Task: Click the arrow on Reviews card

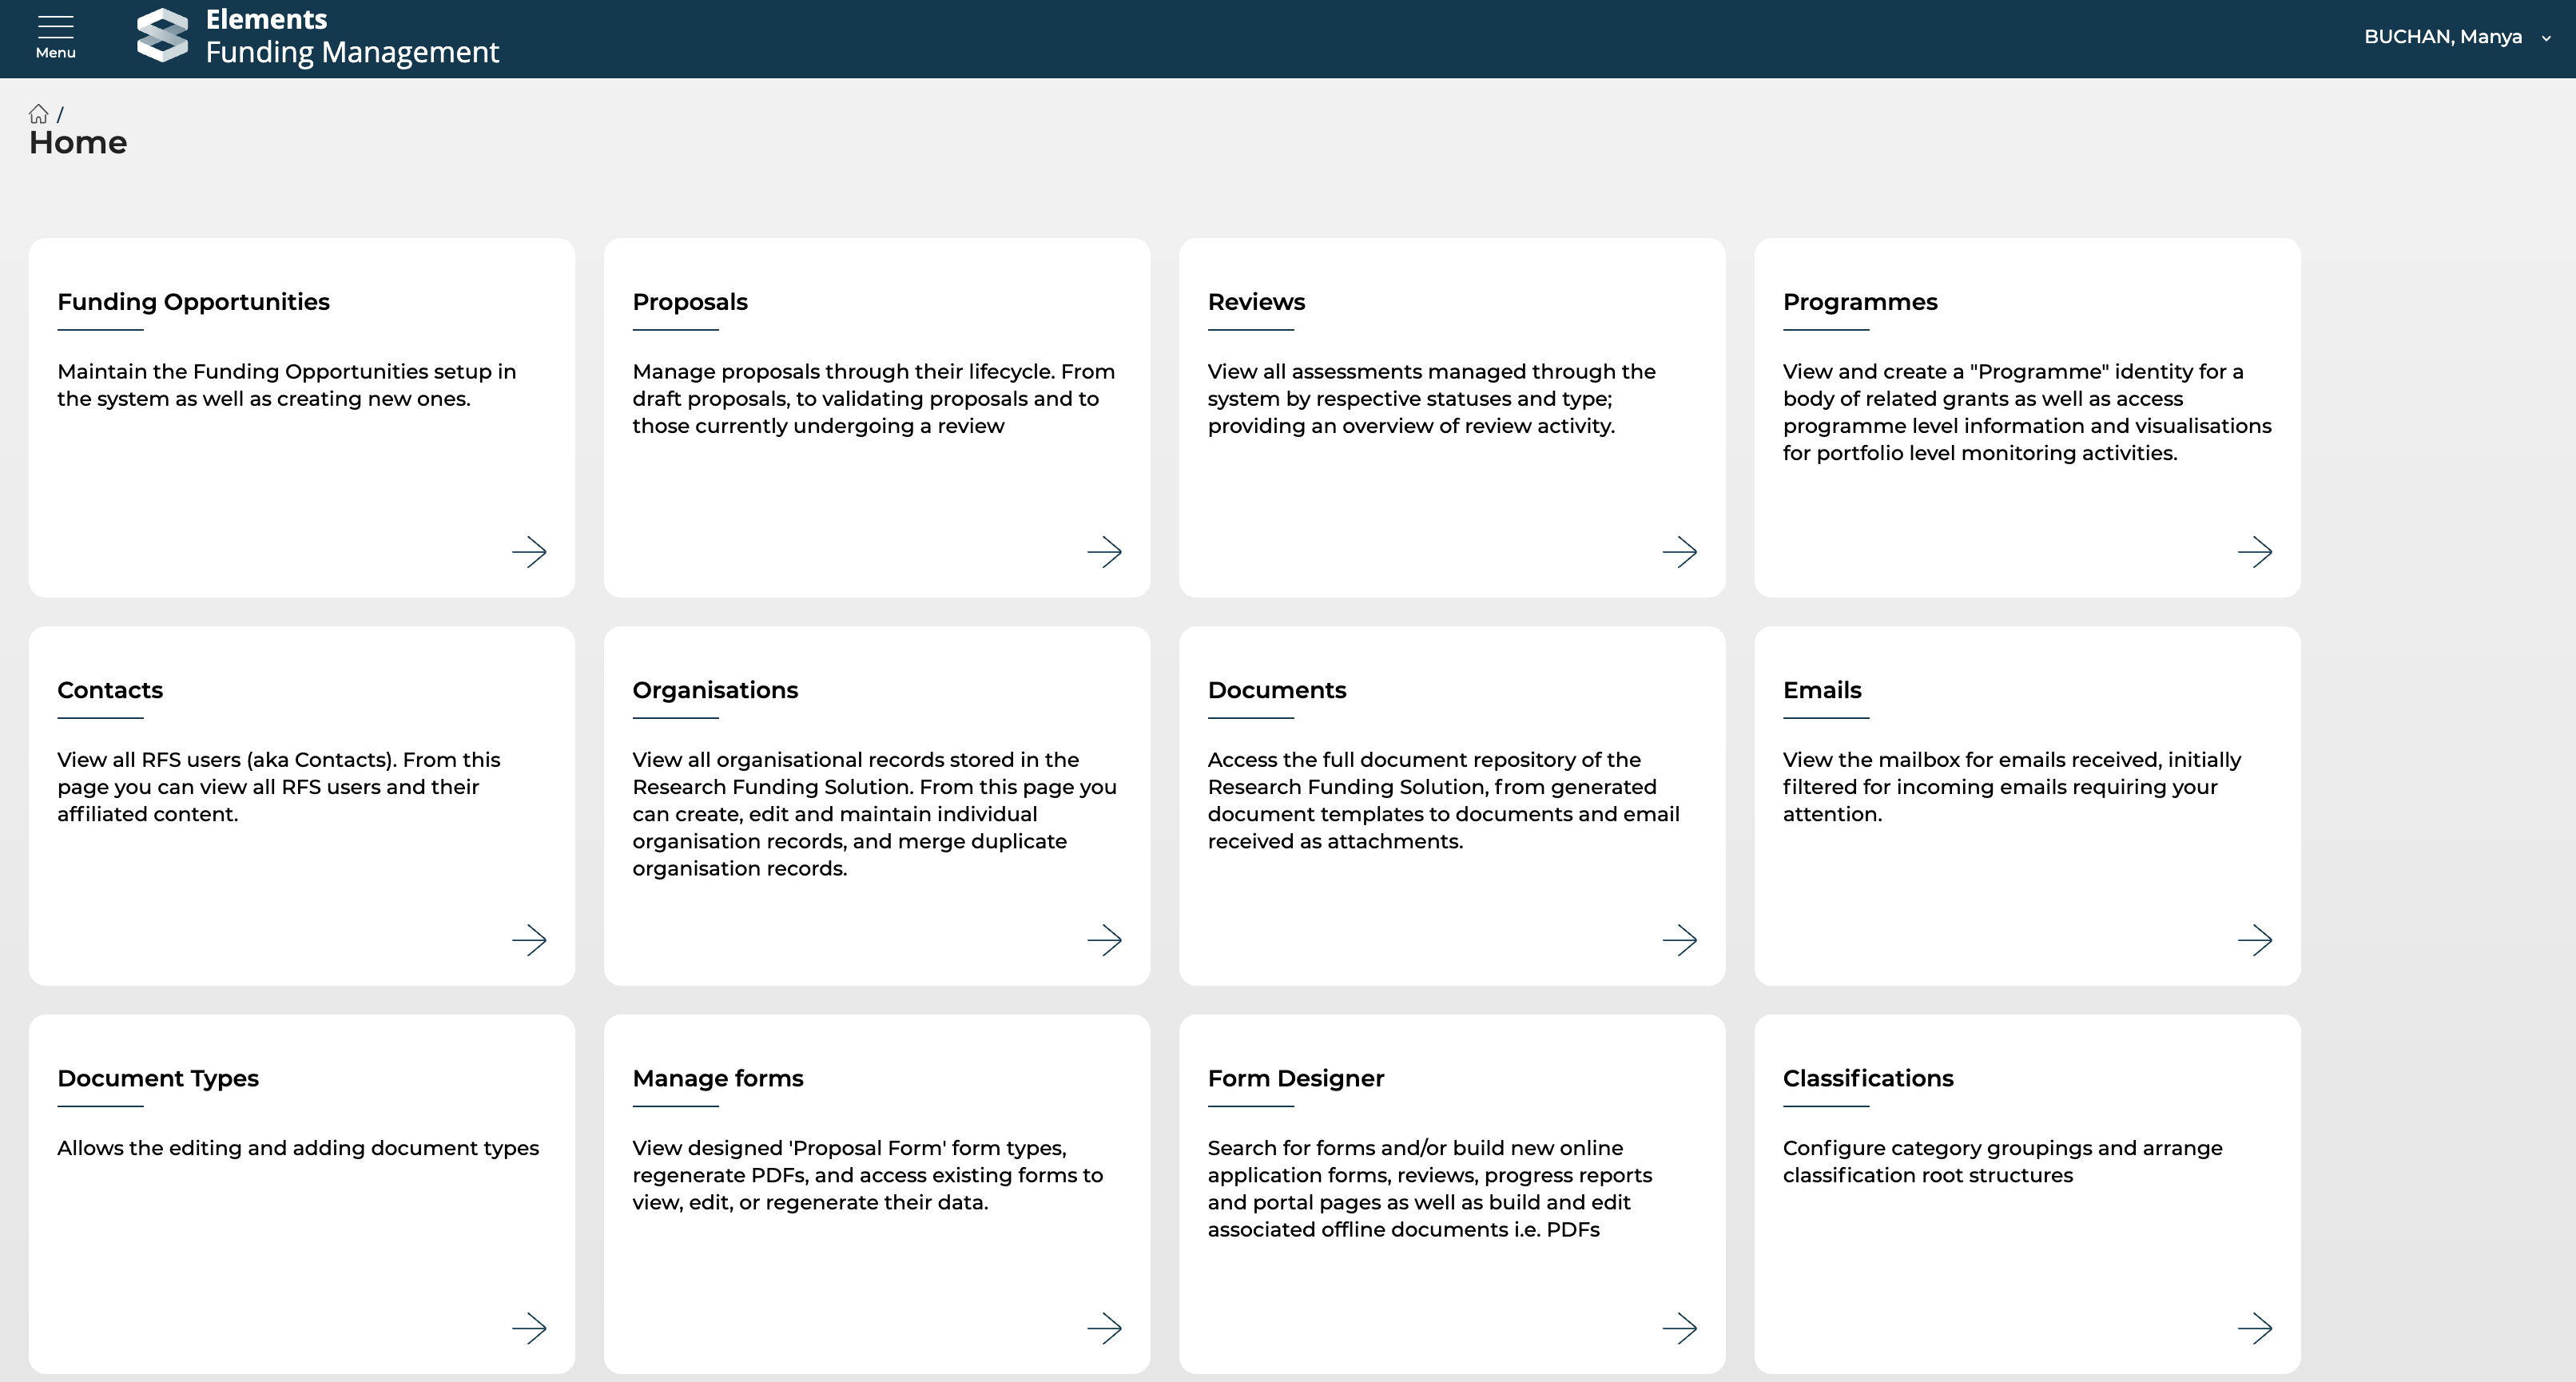Action: pyautogui.click(x=1679, y=552)
